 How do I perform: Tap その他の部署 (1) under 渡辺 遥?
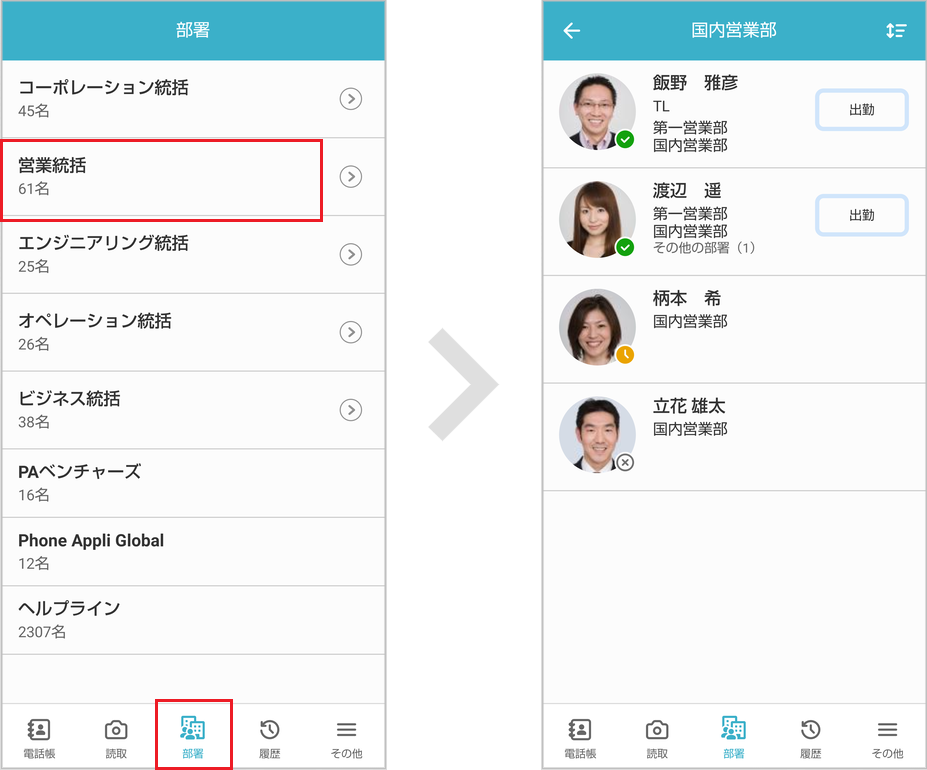coord(704,248)
